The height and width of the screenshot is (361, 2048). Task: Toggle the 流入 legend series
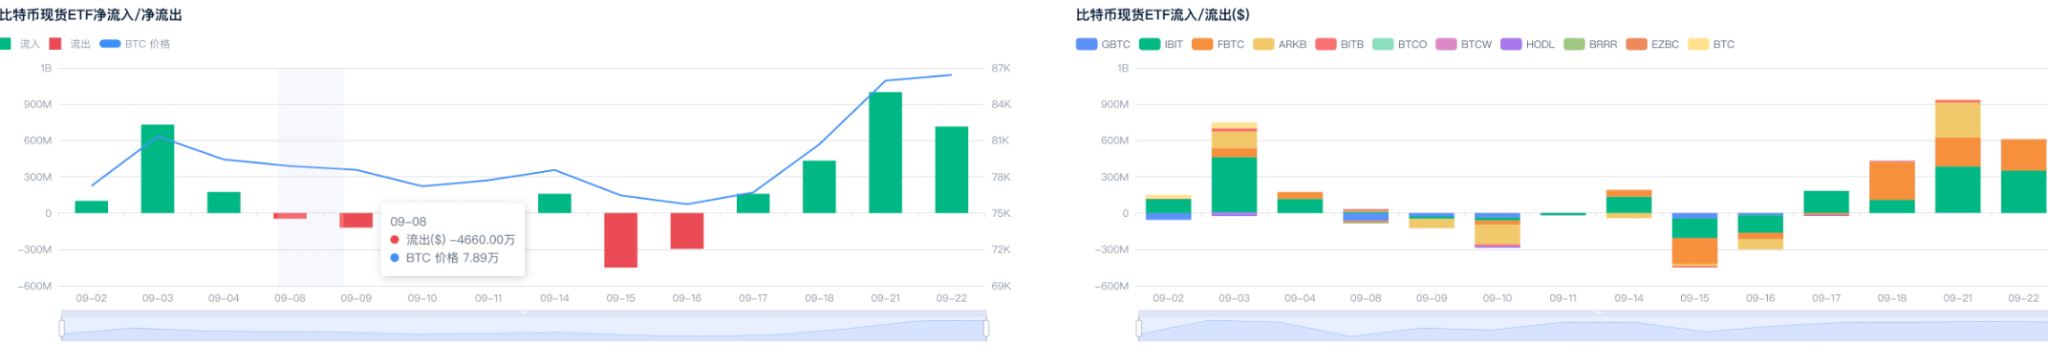coord(19,44)
